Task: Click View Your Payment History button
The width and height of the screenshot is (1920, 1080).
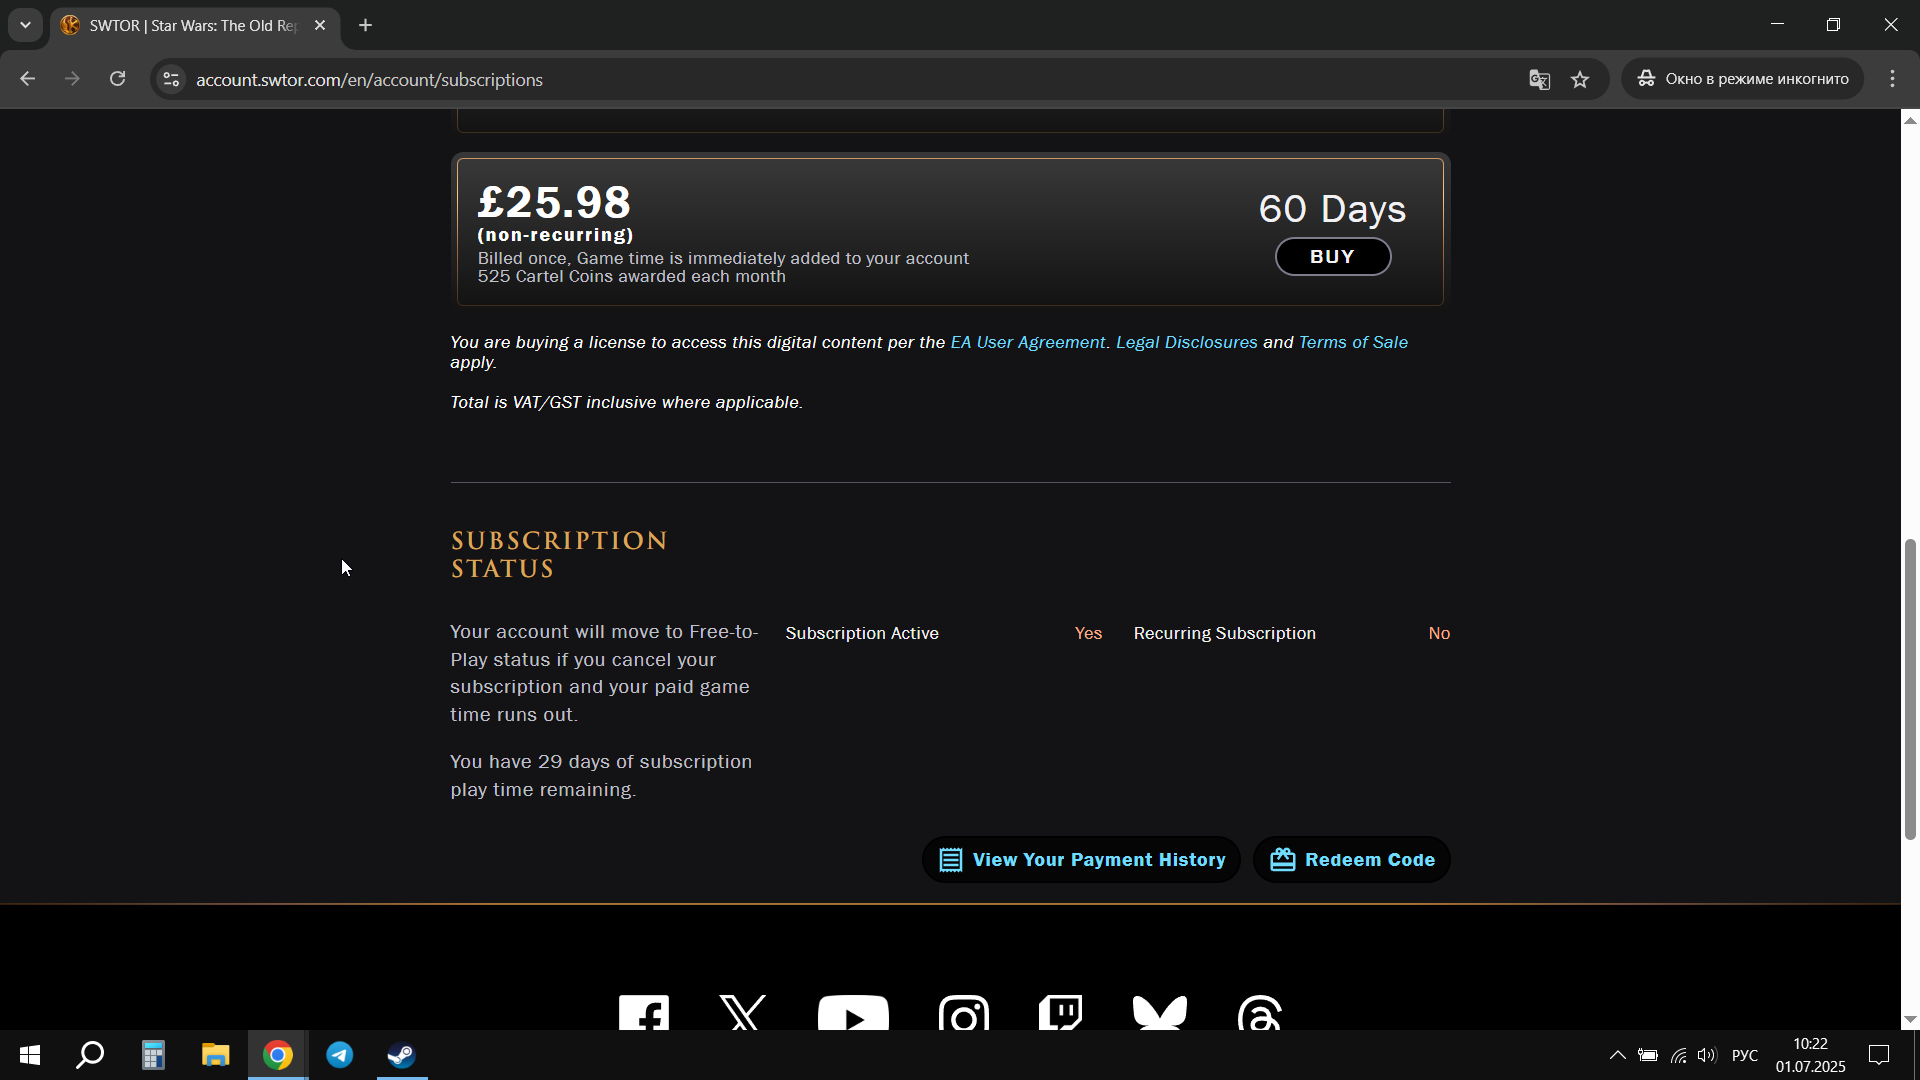Action: point(1081,860)
